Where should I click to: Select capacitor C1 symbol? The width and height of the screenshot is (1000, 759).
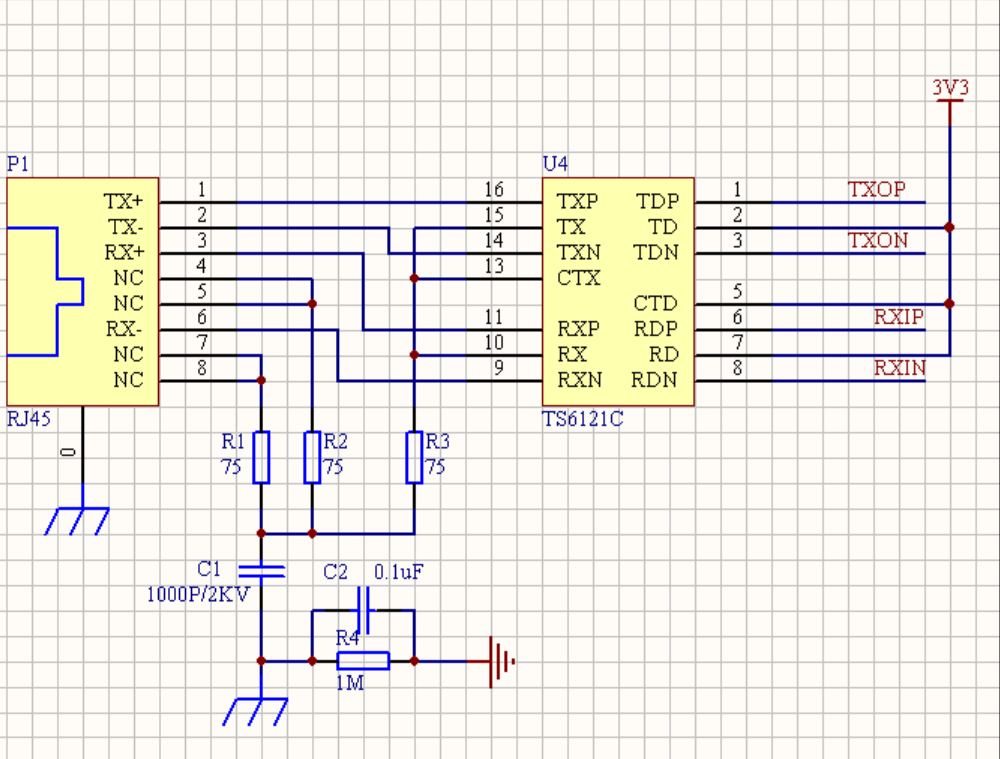pos(261,571)
